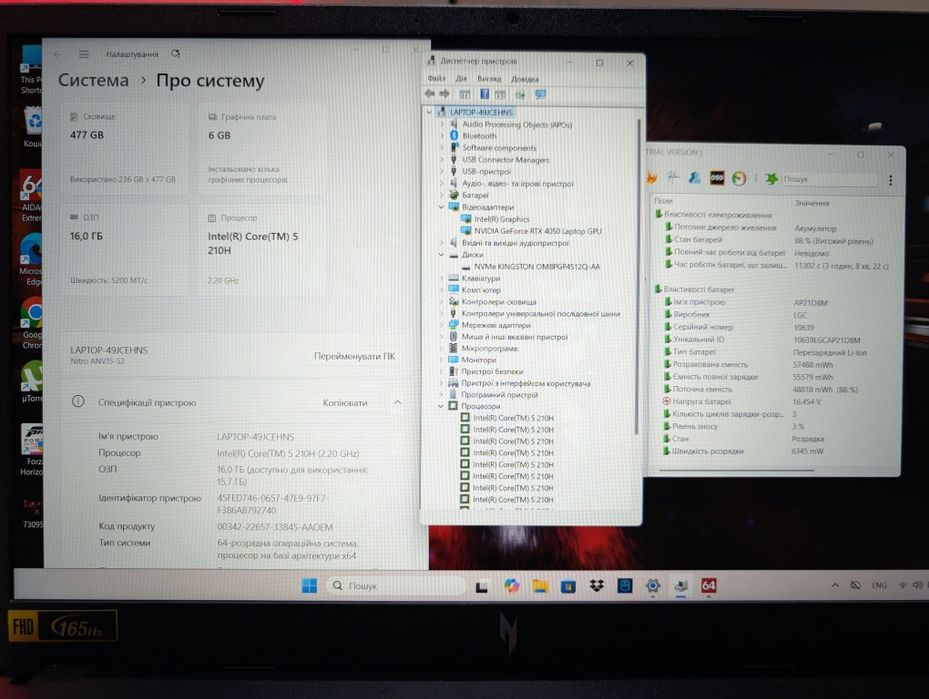Collapse the Специфікації пристрою section chevron
The height and width of the screenshot is (699, 929).
(398, 402)
